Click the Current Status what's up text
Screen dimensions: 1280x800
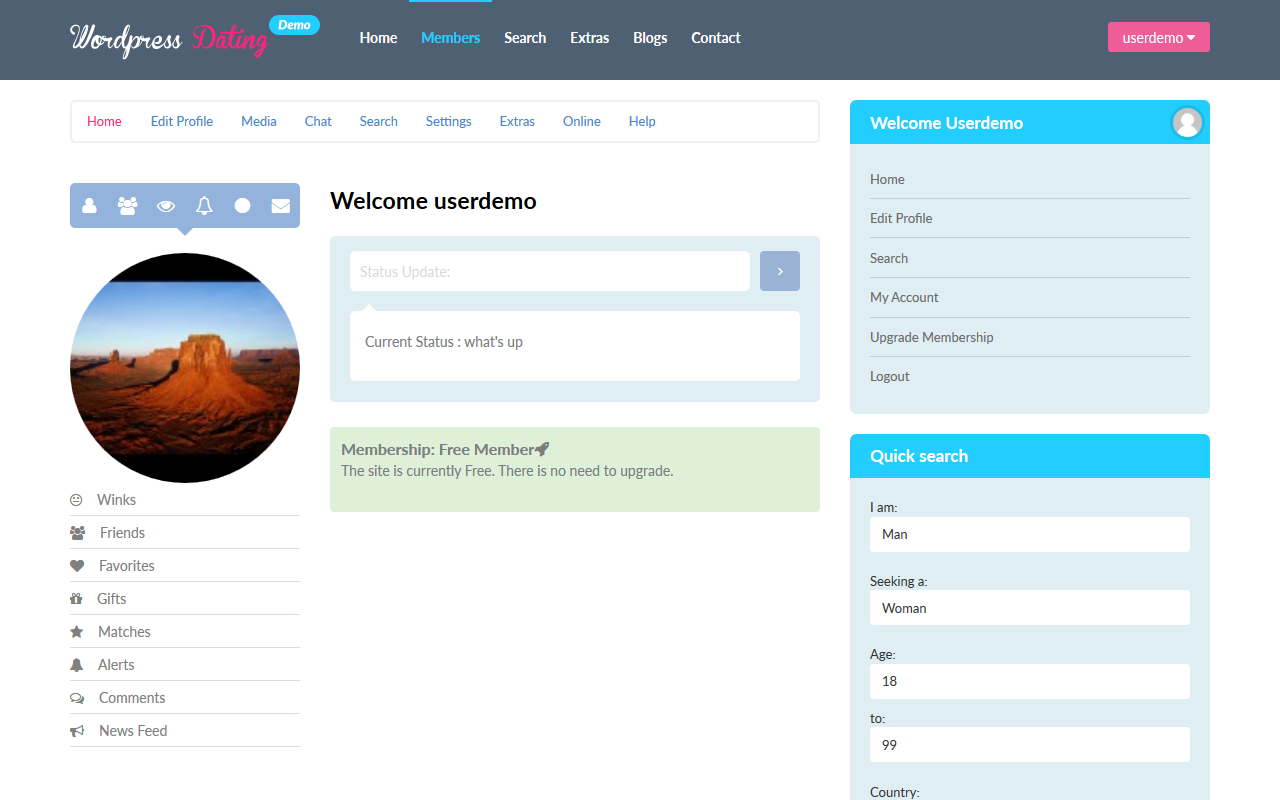[x=444, y=342]
